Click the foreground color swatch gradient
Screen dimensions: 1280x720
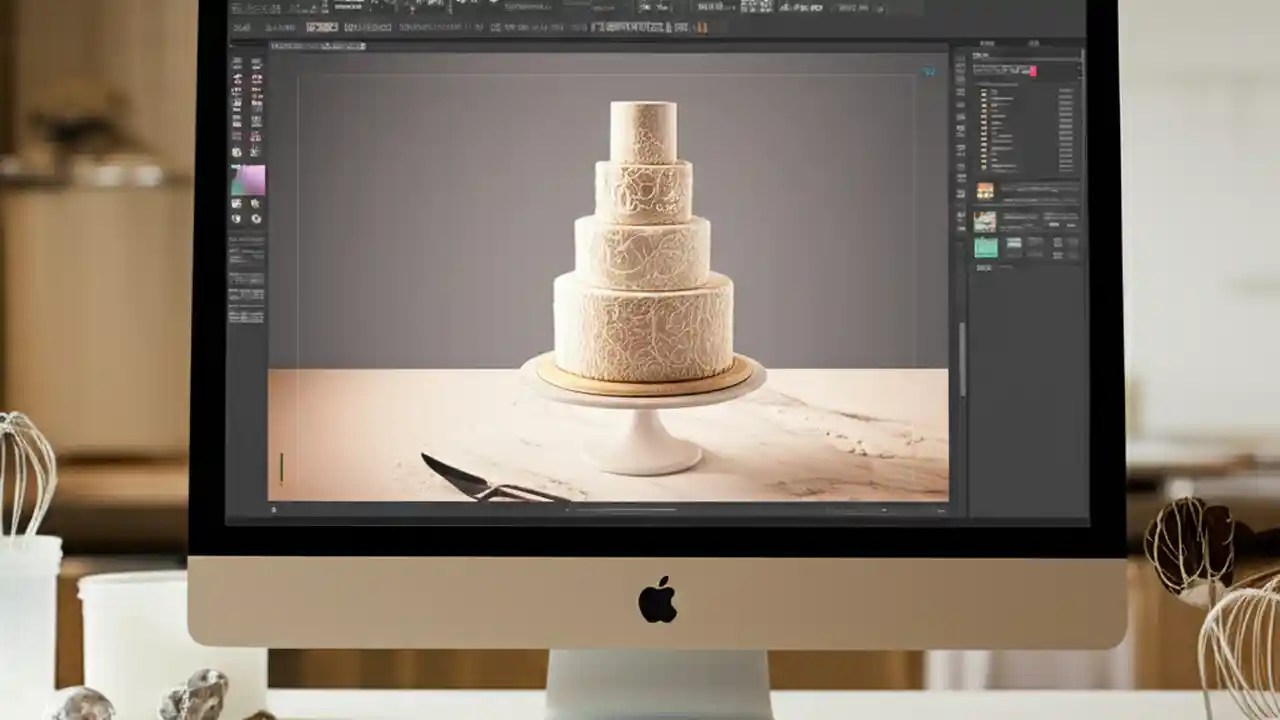coord(248,178)
